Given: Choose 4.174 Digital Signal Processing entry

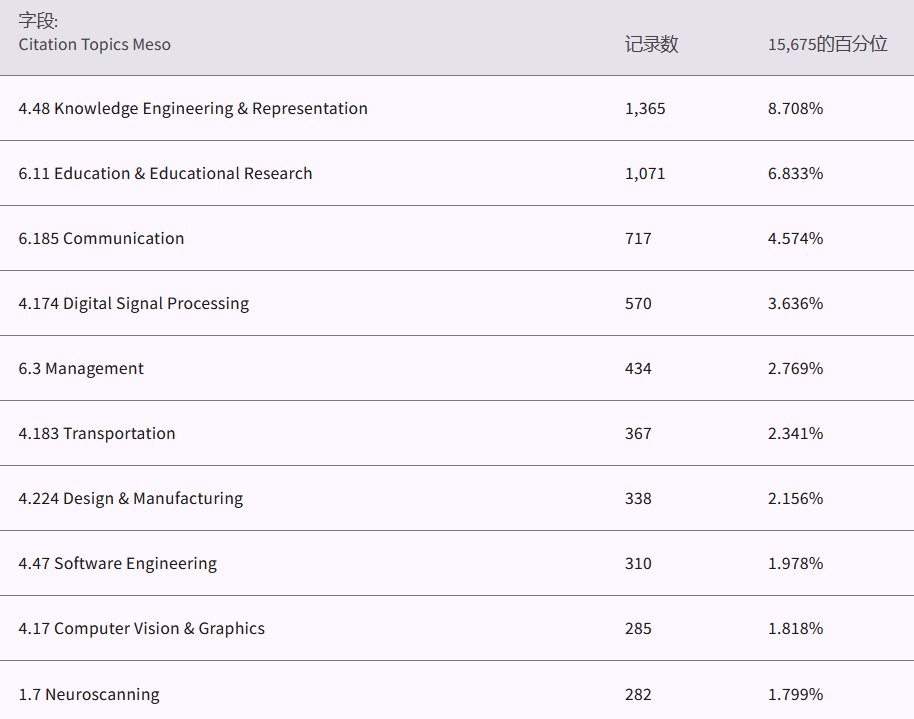Looking at the screenshot, I should pyautogui.click(x=133, y=303).
